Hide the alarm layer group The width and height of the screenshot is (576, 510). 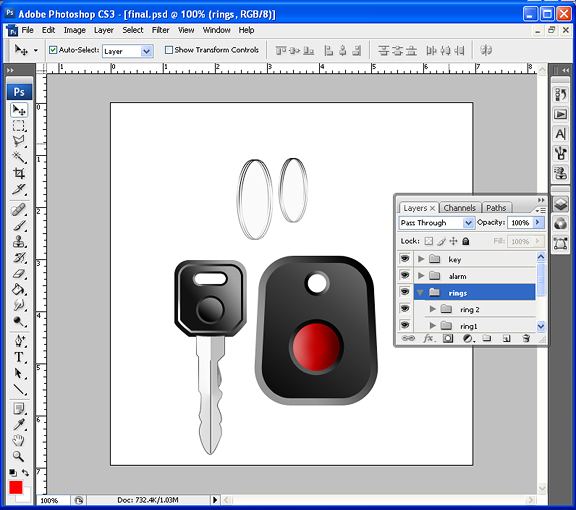pos(405,275)
